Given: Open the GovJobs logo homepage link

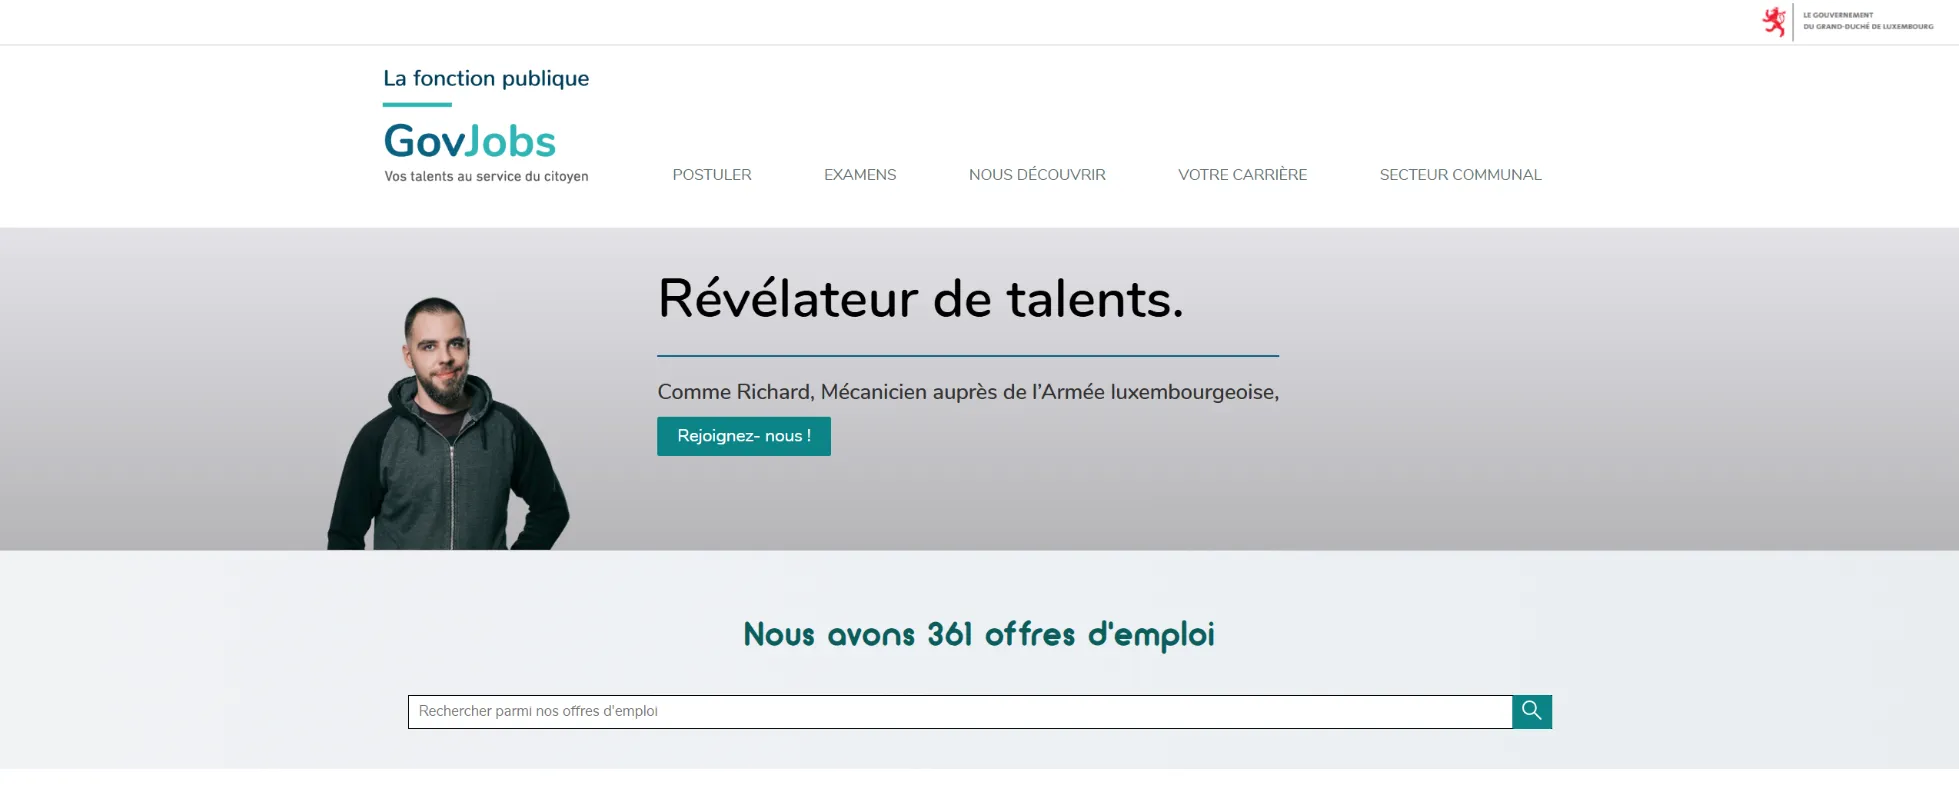Looking at the screenshot, I should coord(469,142).
